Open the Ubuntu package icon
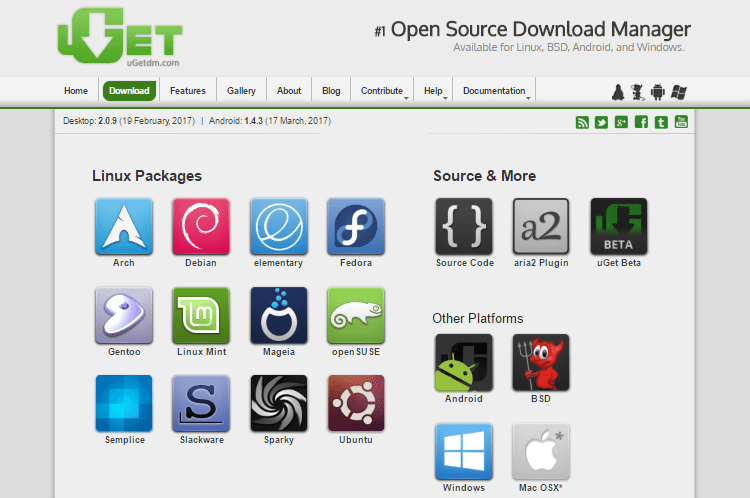This screenshot has width=750, height=498. [356, 403]
